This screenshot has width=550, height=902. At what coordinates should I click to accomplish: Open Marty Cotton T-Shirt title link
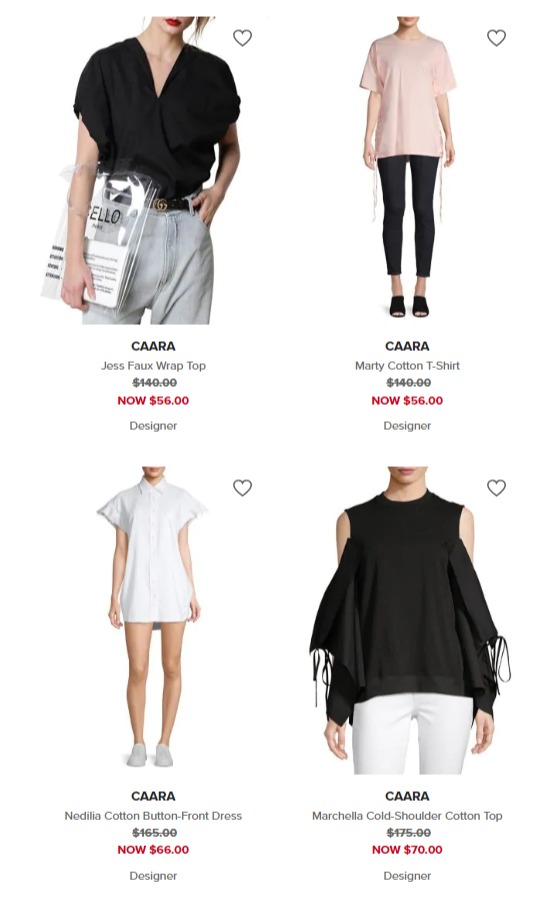click(x=407, y=365)
